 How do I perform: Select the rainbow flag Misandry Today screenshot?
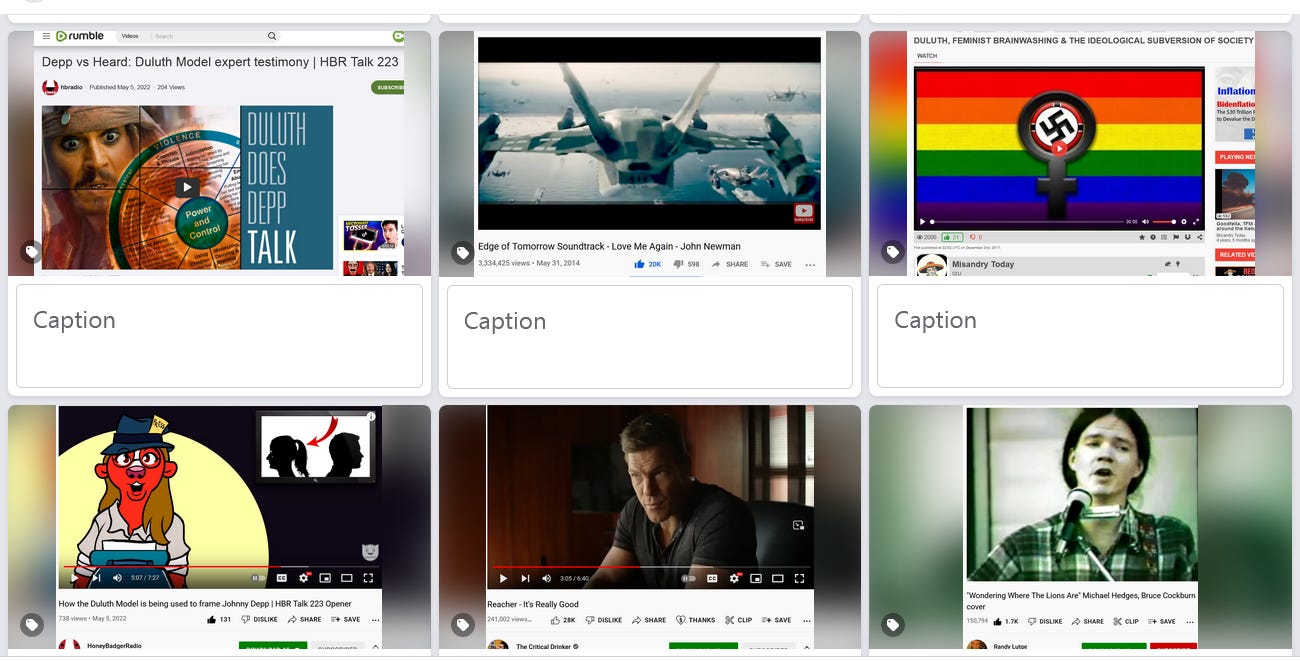pos(1080,153)
